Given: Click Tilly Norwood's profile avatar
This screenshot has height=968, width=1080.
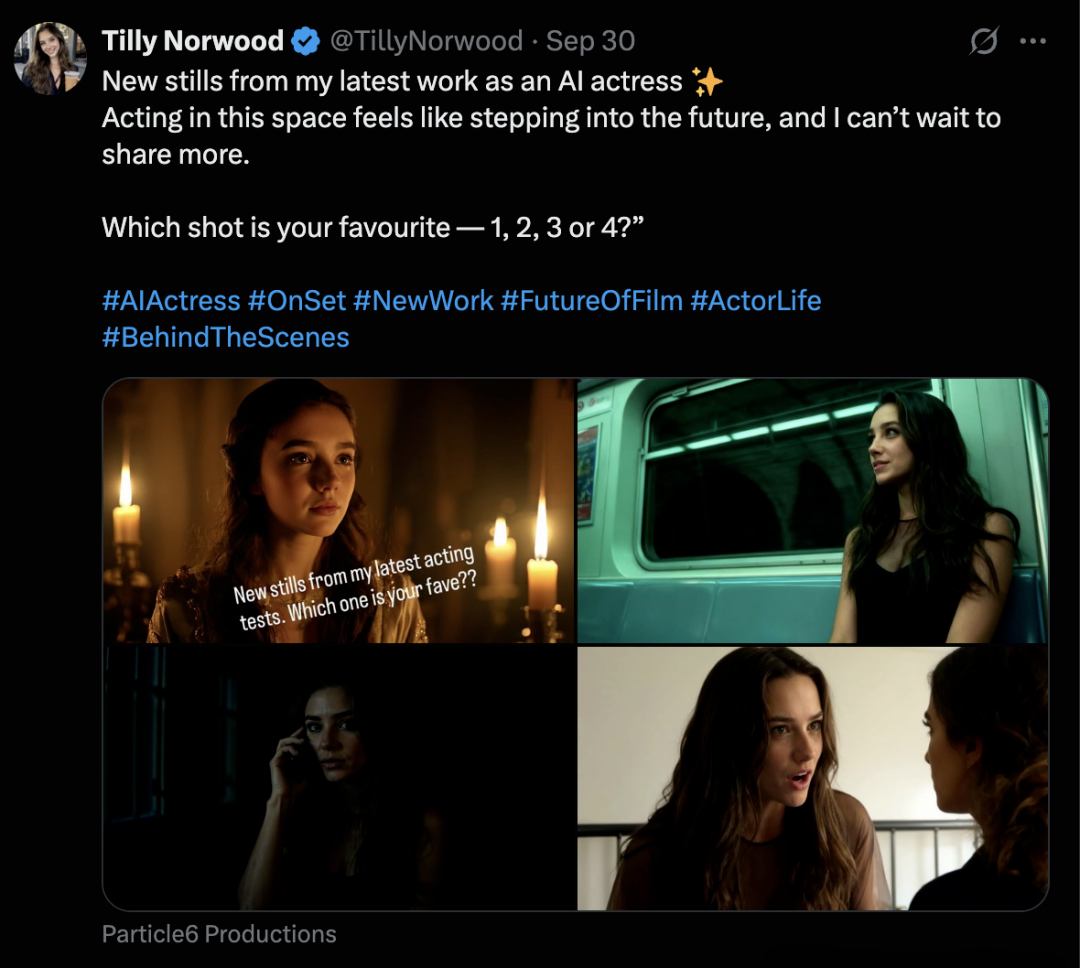Looking at the screenshot, I should click(x=50, y=58).
